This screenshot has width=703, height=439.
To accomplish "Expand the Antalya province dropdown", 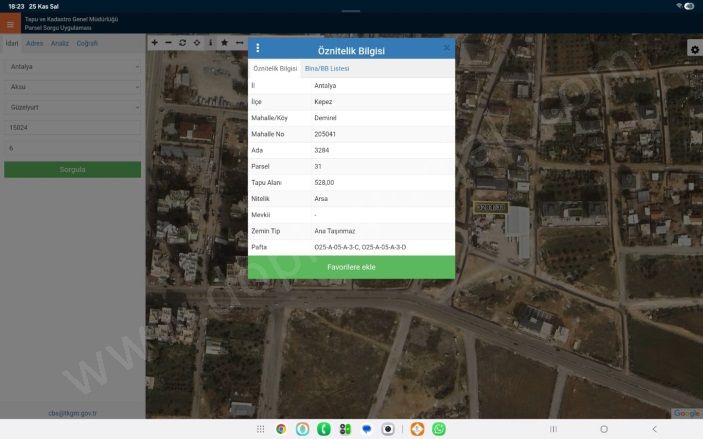I will tap(72, 67).
